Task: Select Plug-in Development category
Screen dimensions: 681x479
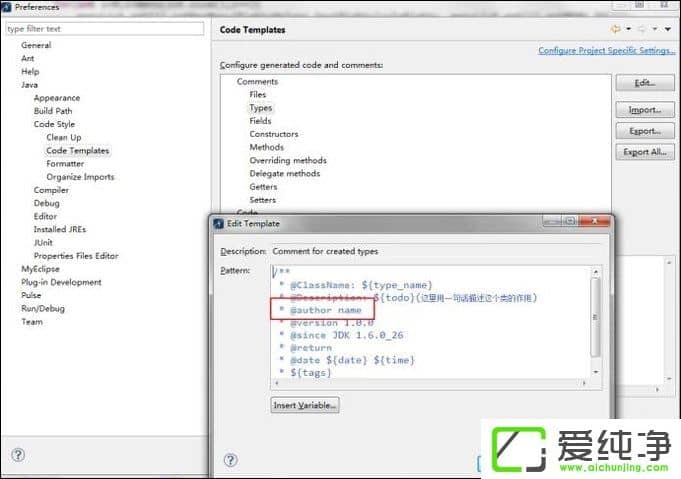Action: [61, 282]
